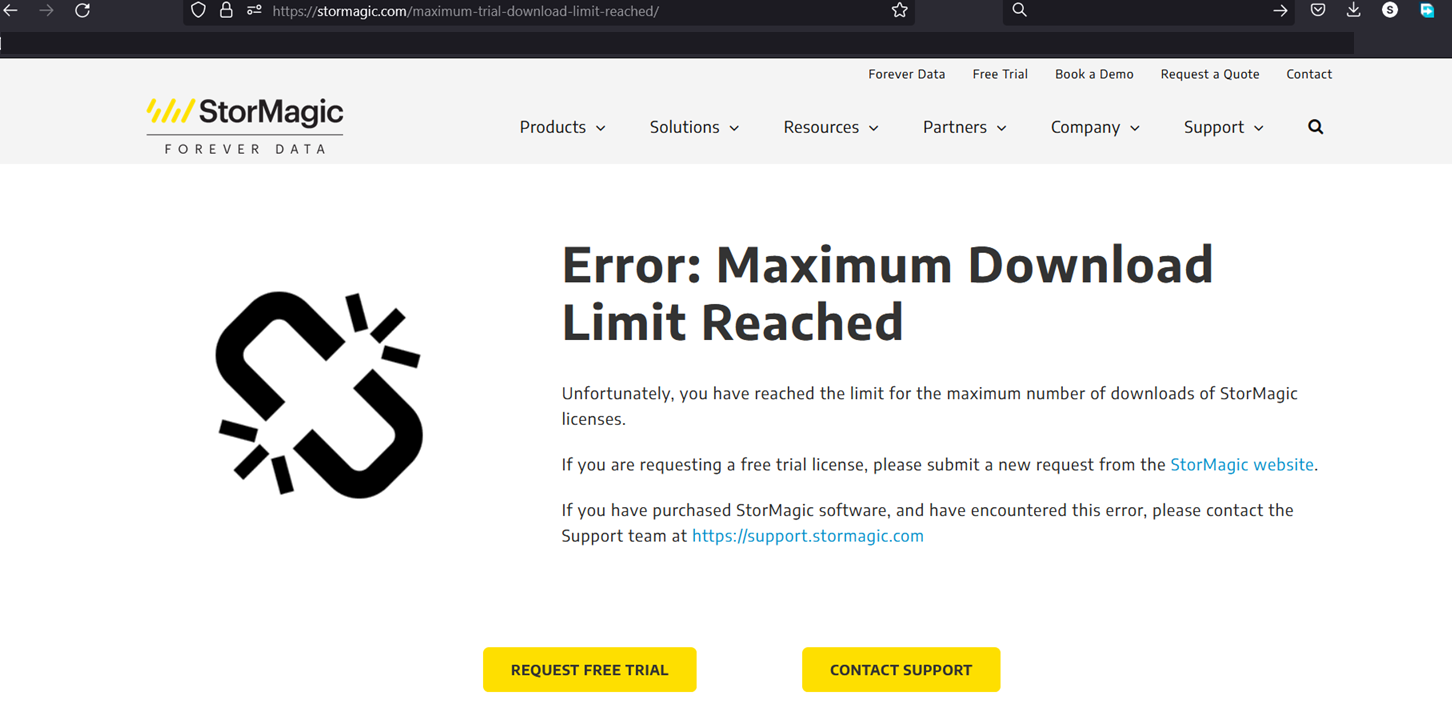1452x716 pixels.
Task: Click the browser back arrow
Action: pos(11,10)
